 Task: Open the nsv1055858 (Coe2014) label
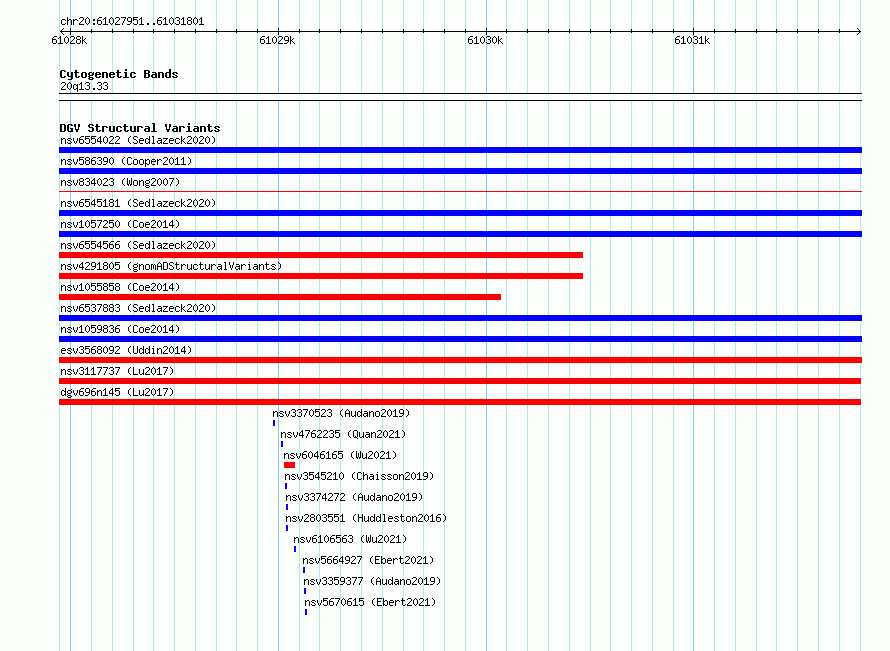coord(120,287)
